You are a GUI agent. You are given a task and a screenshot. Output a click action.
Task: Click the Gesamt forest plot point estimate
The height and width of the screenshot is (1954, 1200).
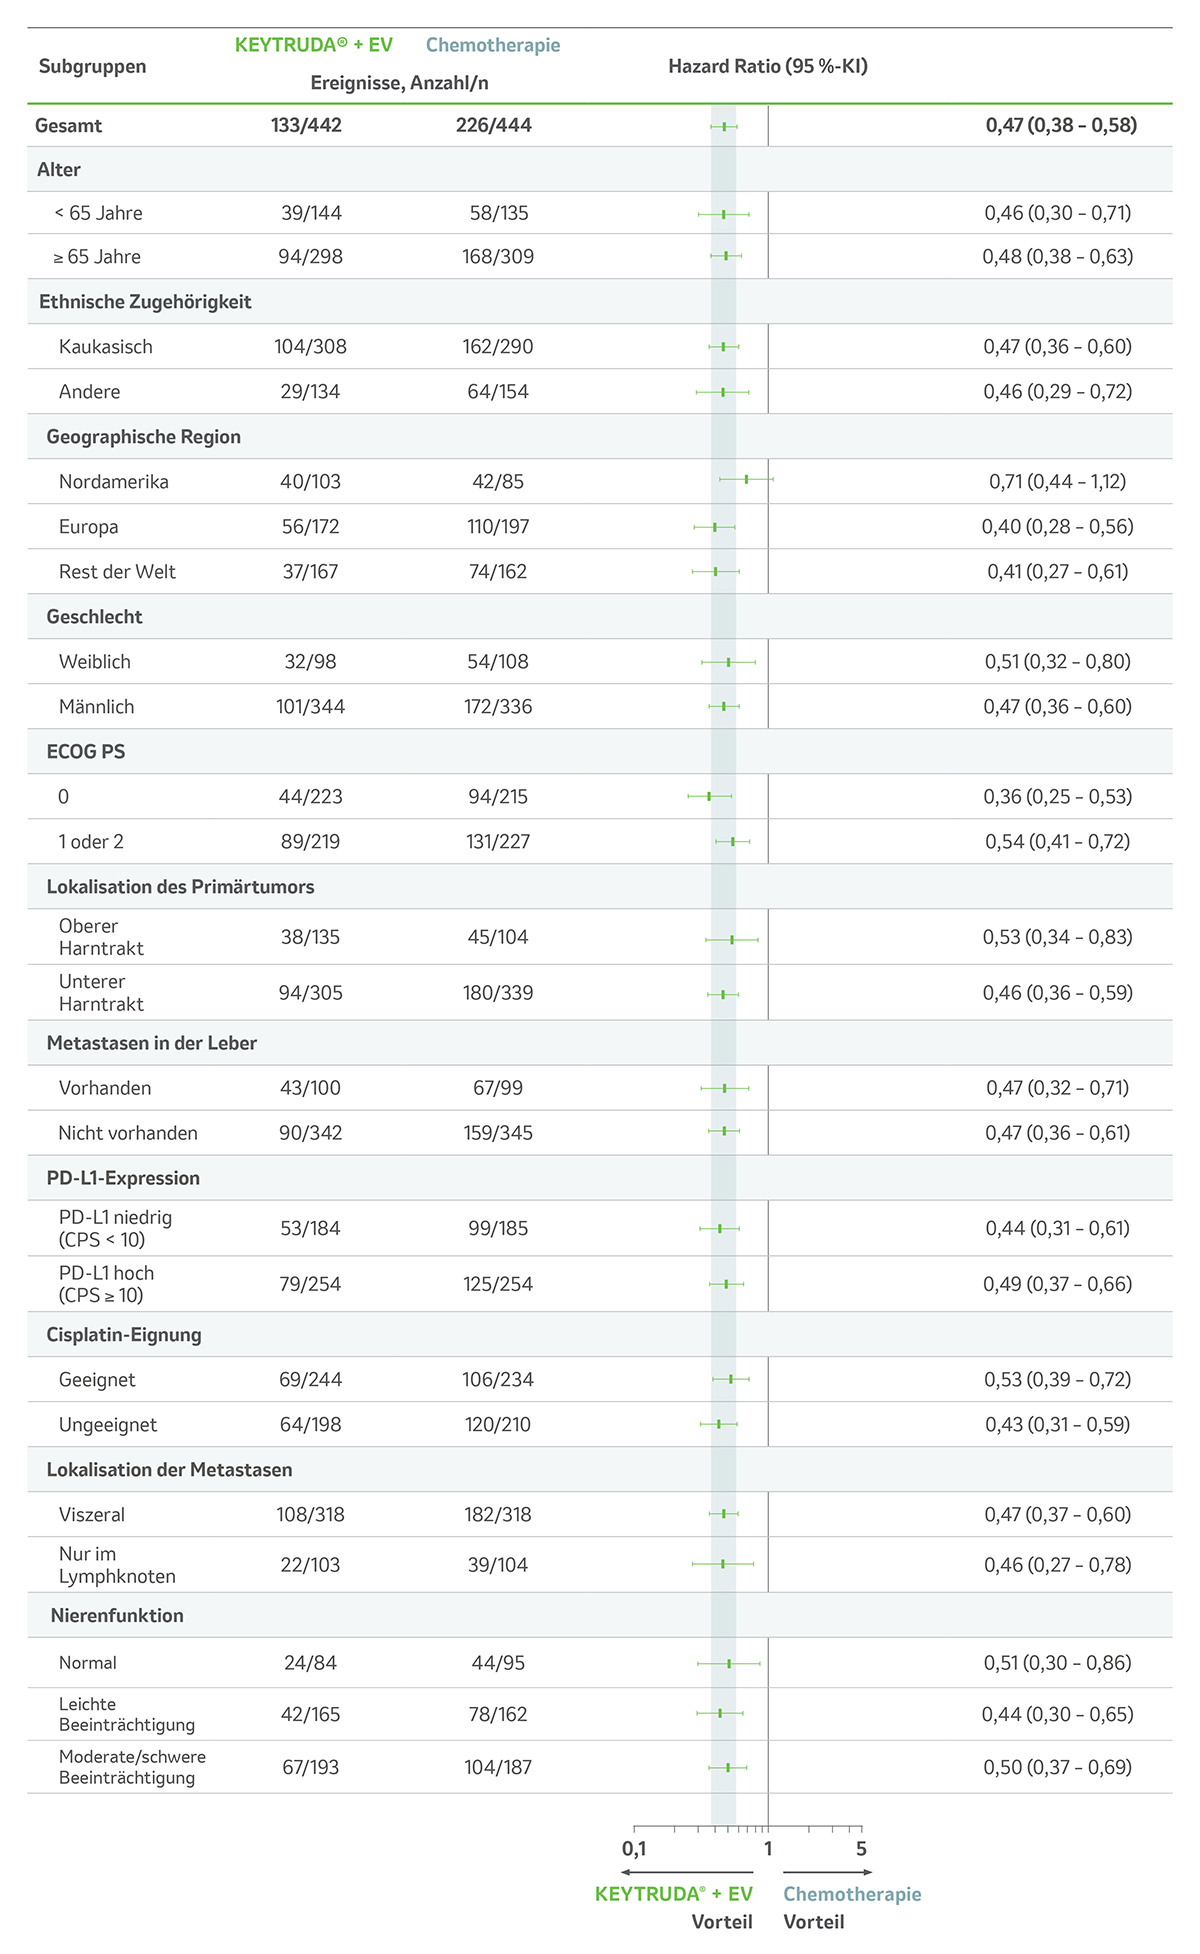[724, 126]
